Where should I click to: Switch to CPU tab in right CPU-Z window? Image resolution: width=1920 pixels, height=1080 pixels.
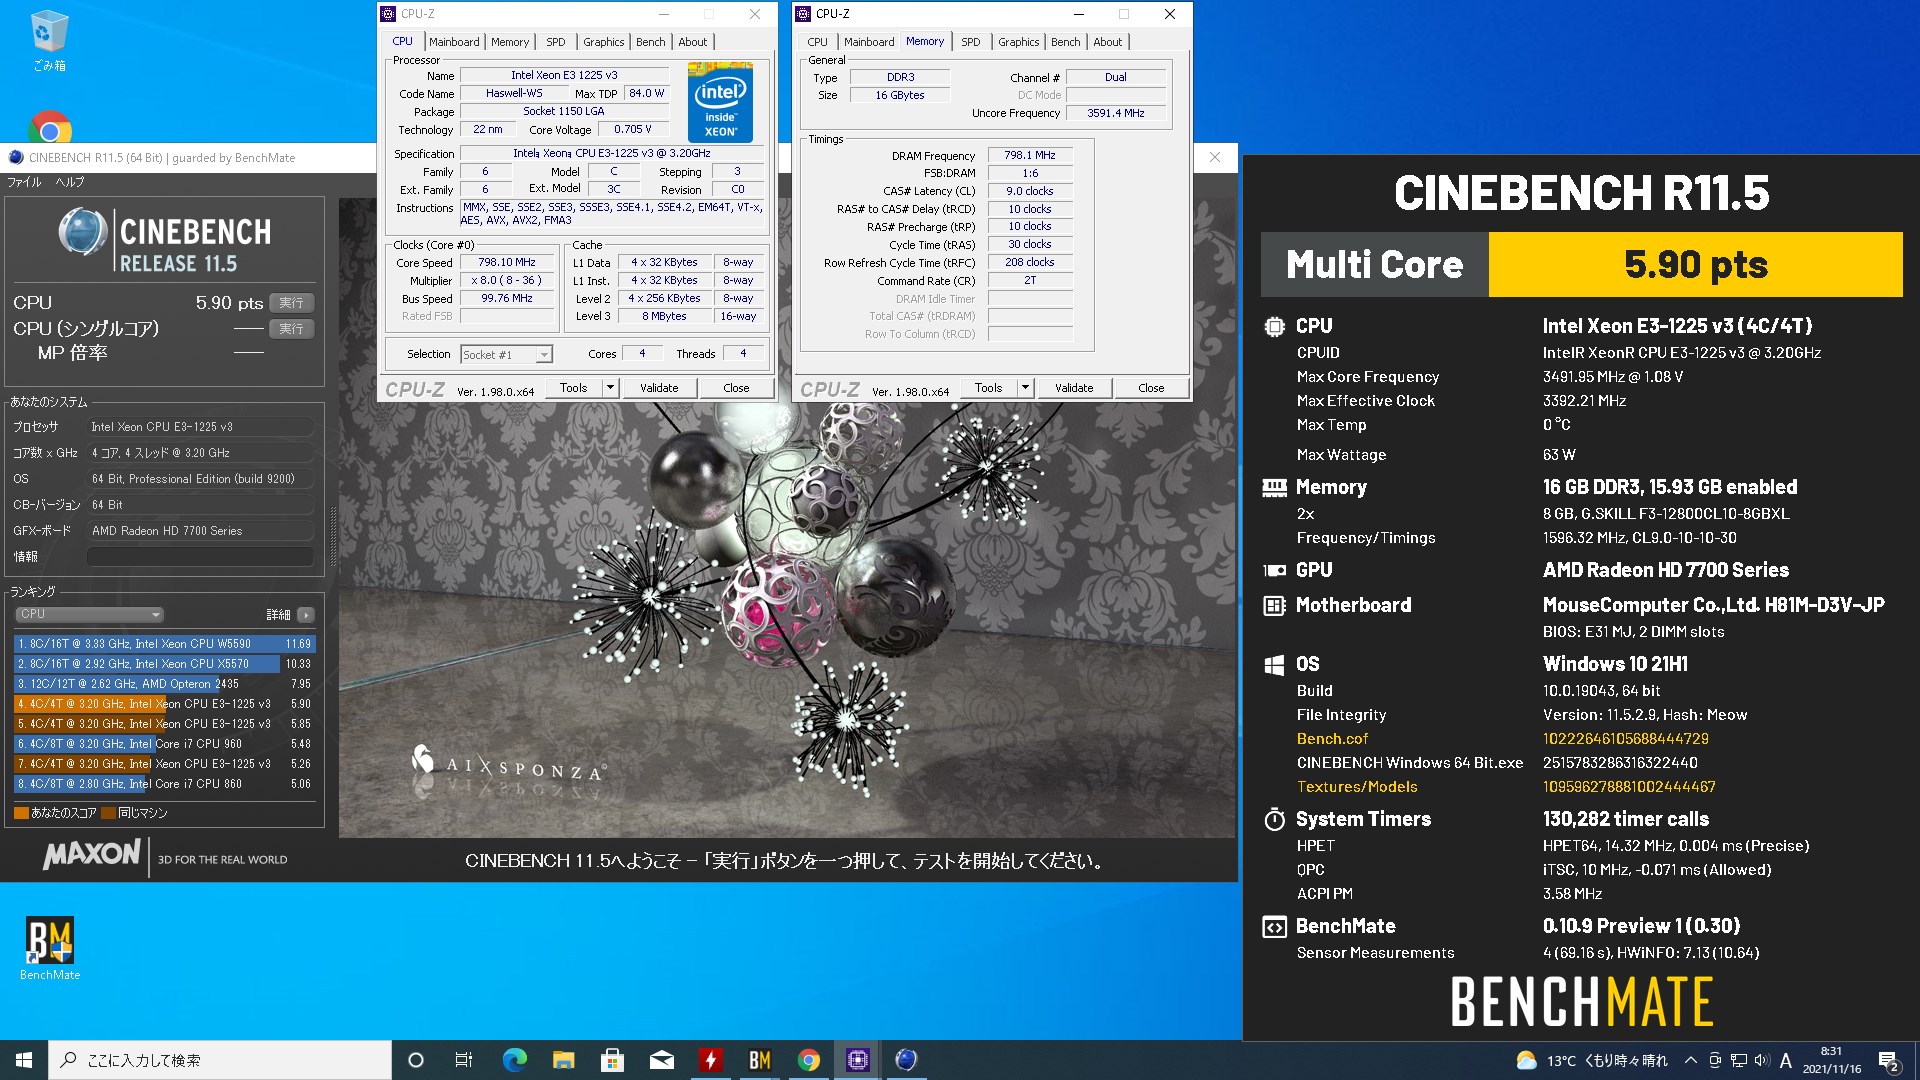[818, 42]
